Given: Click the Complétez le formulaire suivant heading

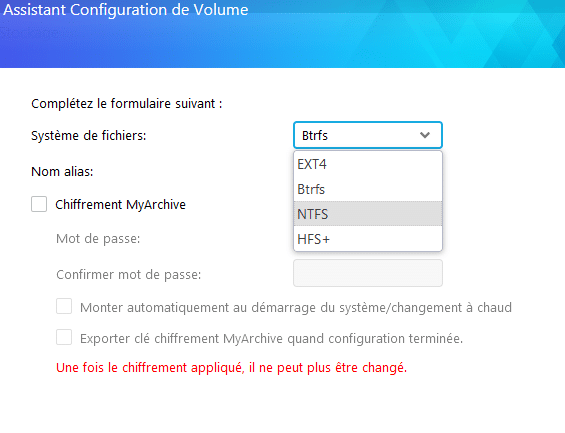Looking at the screenshot, I should tap(127, 104).
